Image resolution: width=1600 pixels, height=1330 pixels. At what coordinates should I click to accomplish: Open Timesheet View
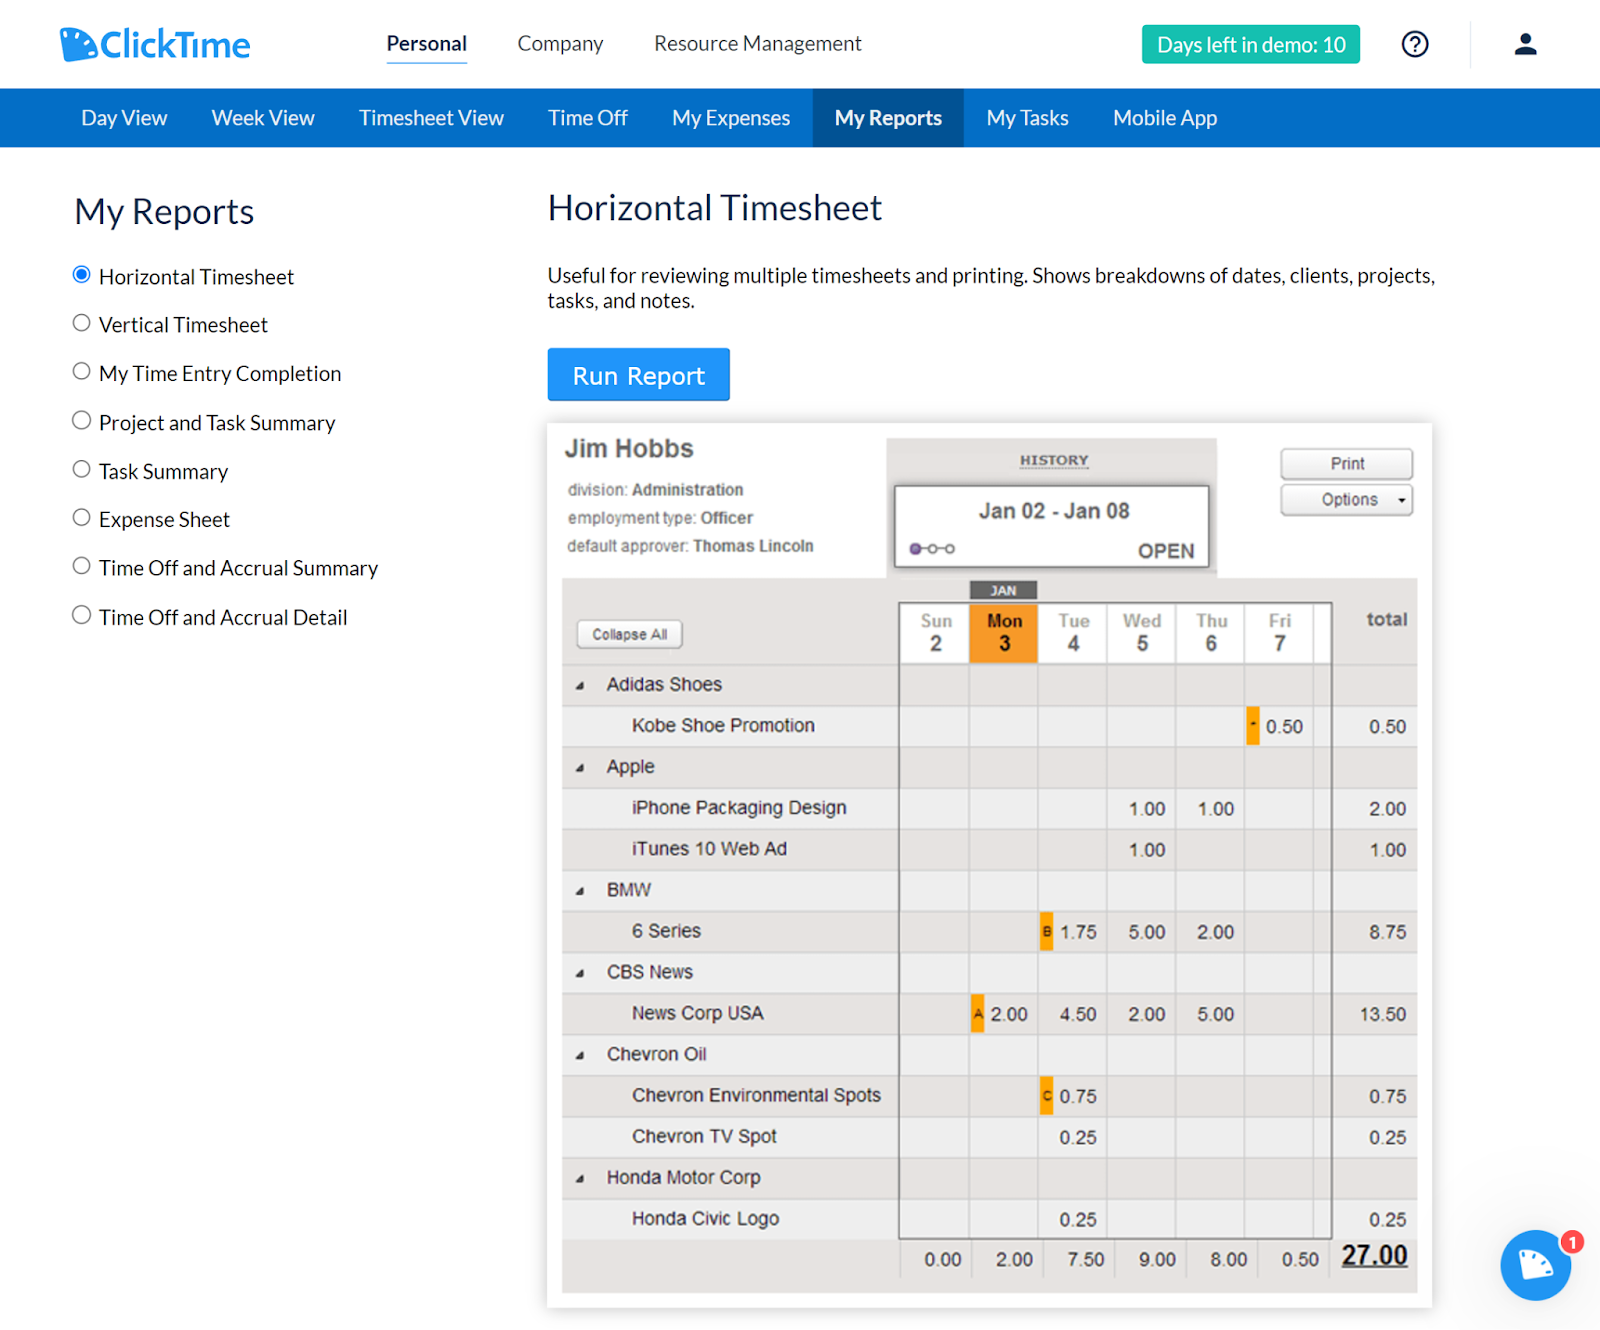pos(431,118)
